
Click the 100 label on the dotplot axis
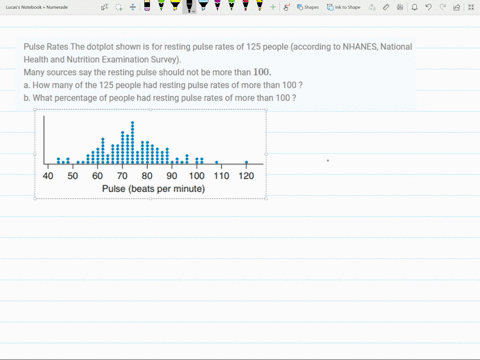coord(197,176)
